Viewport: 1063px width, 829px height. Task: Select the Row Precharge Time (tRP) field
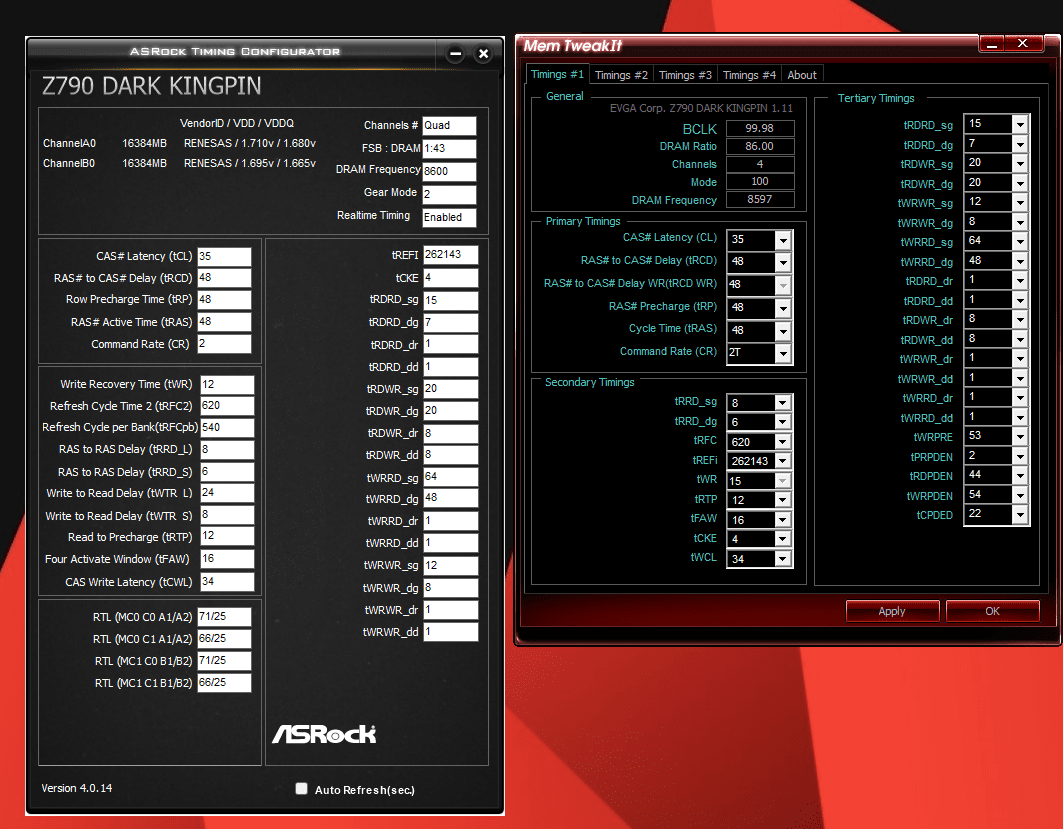tap(224, 300)
